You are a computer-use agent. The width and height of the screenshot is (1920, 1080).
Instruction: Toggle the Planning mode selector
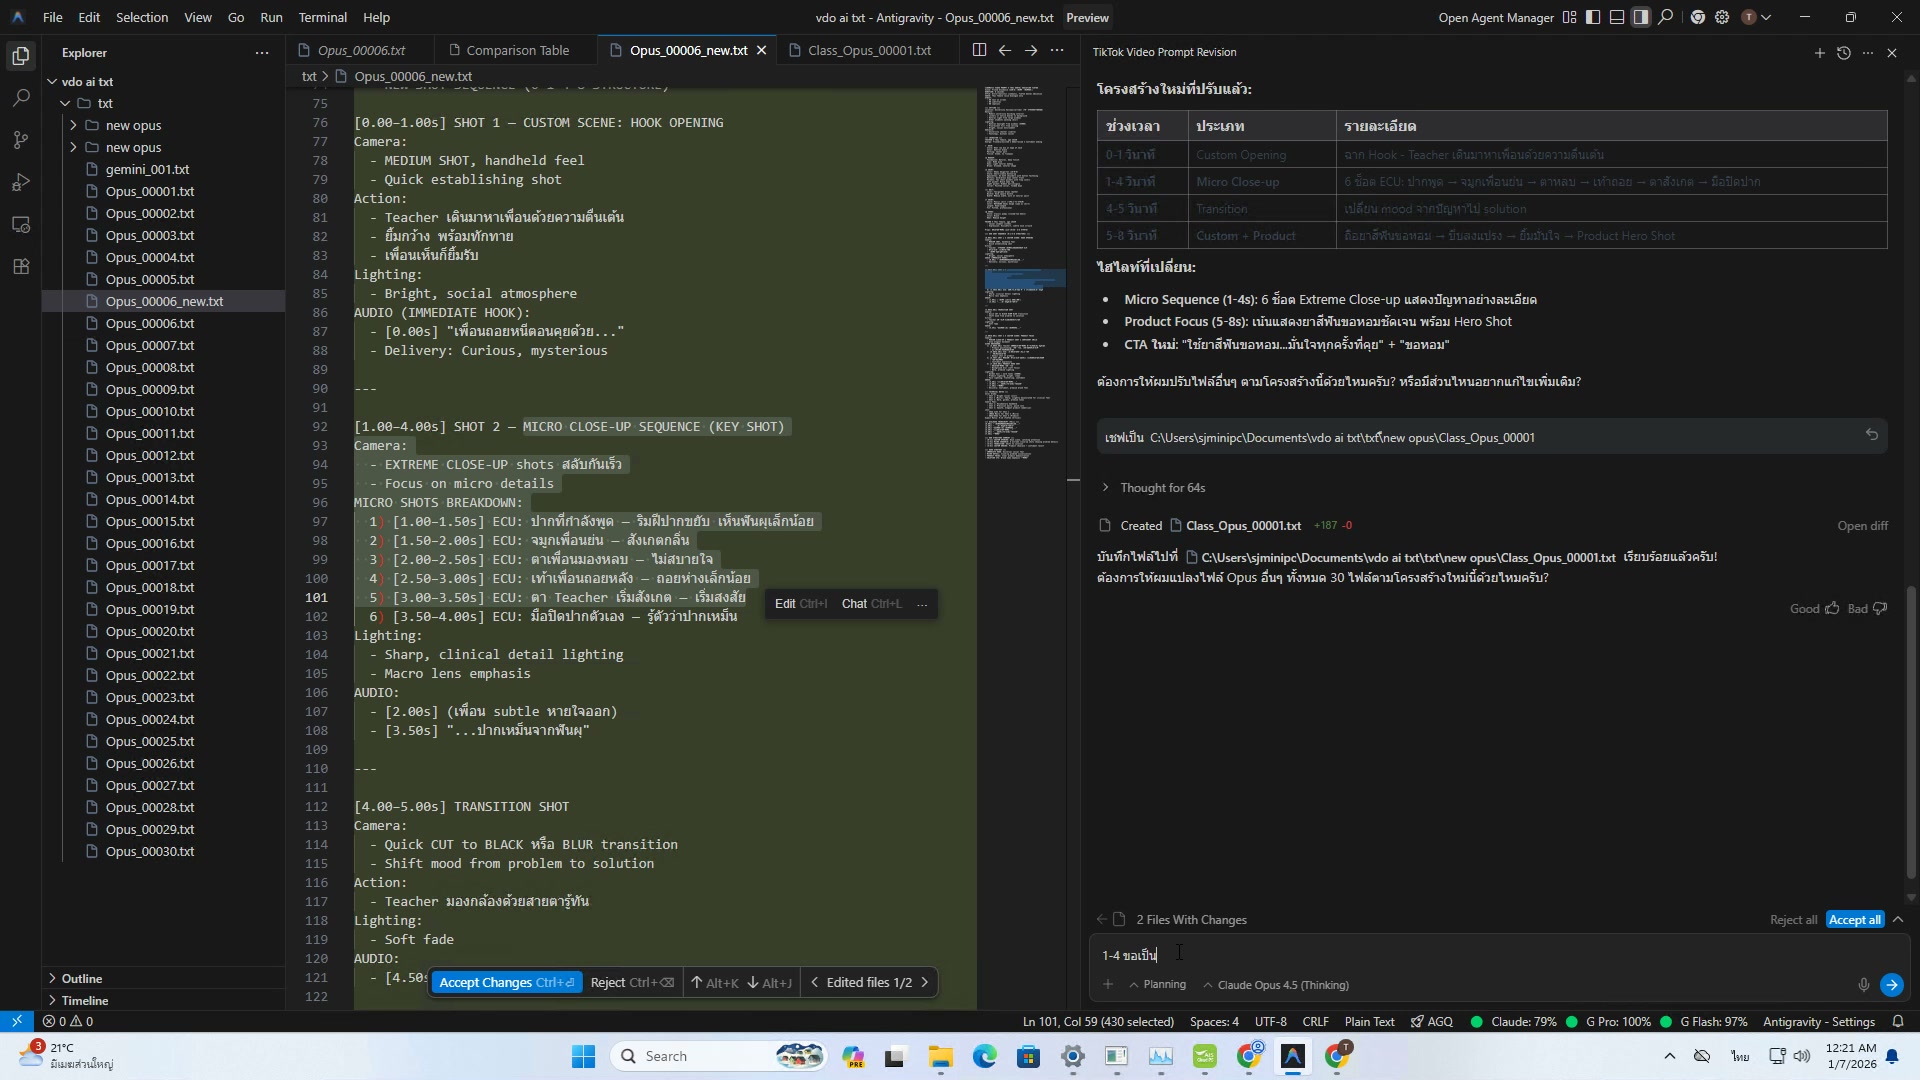click(x=1158, y=985)
